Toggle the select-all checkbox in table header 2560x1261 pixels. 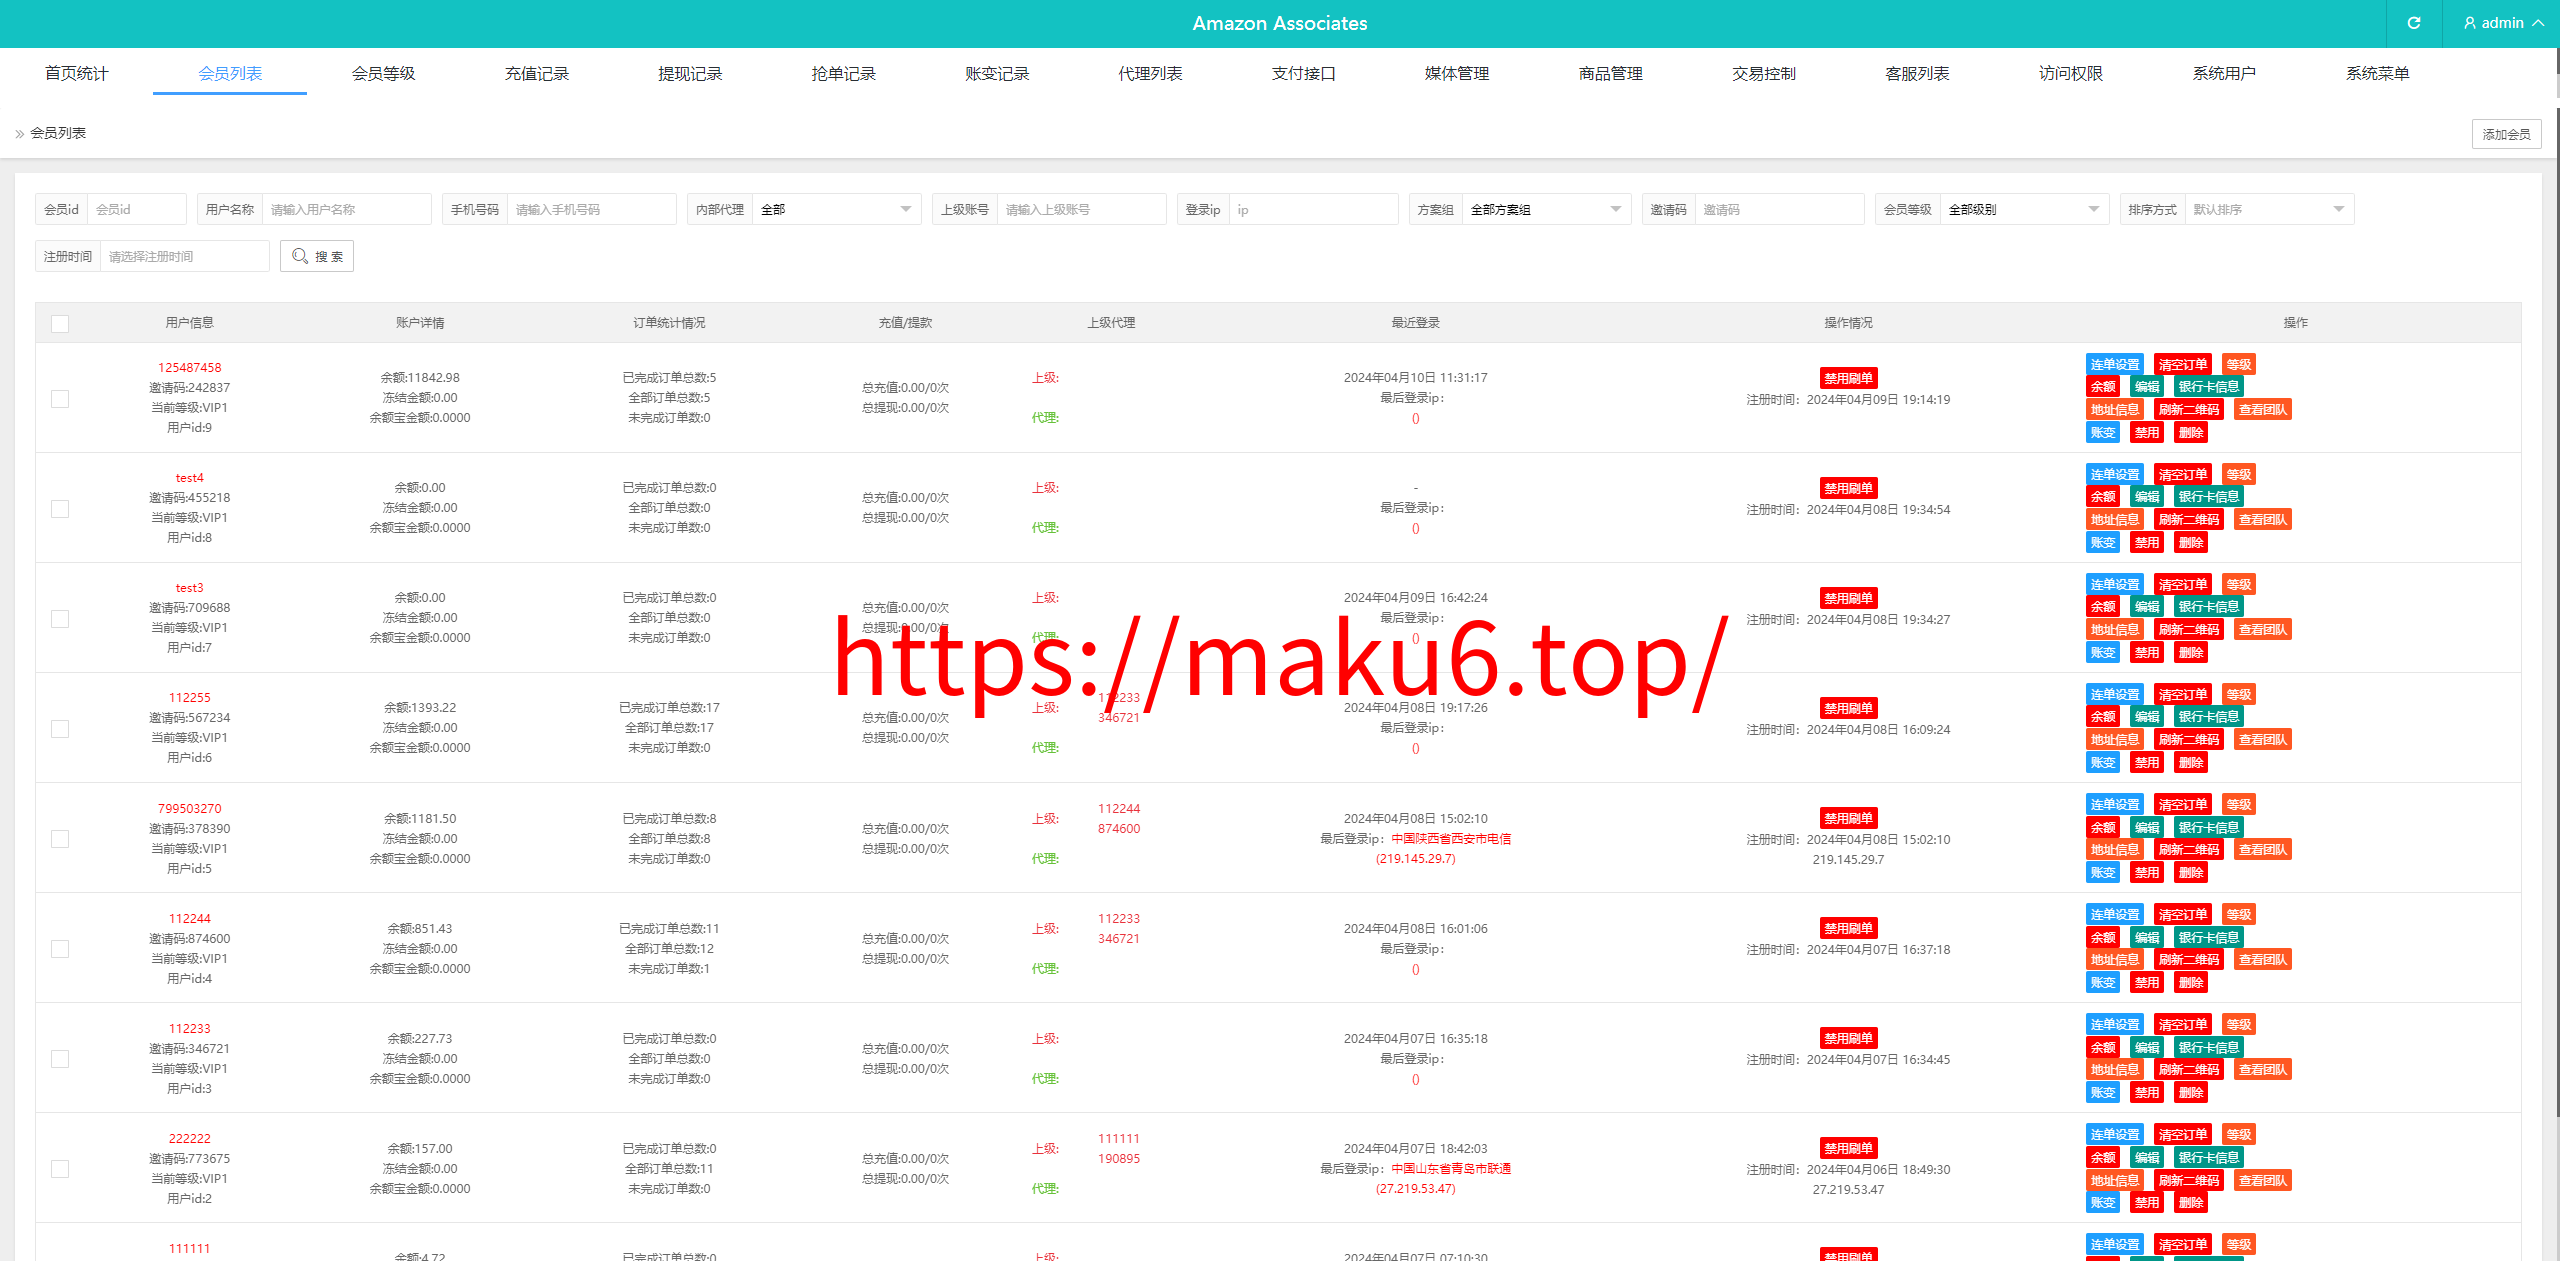click(x=60, y=323)
